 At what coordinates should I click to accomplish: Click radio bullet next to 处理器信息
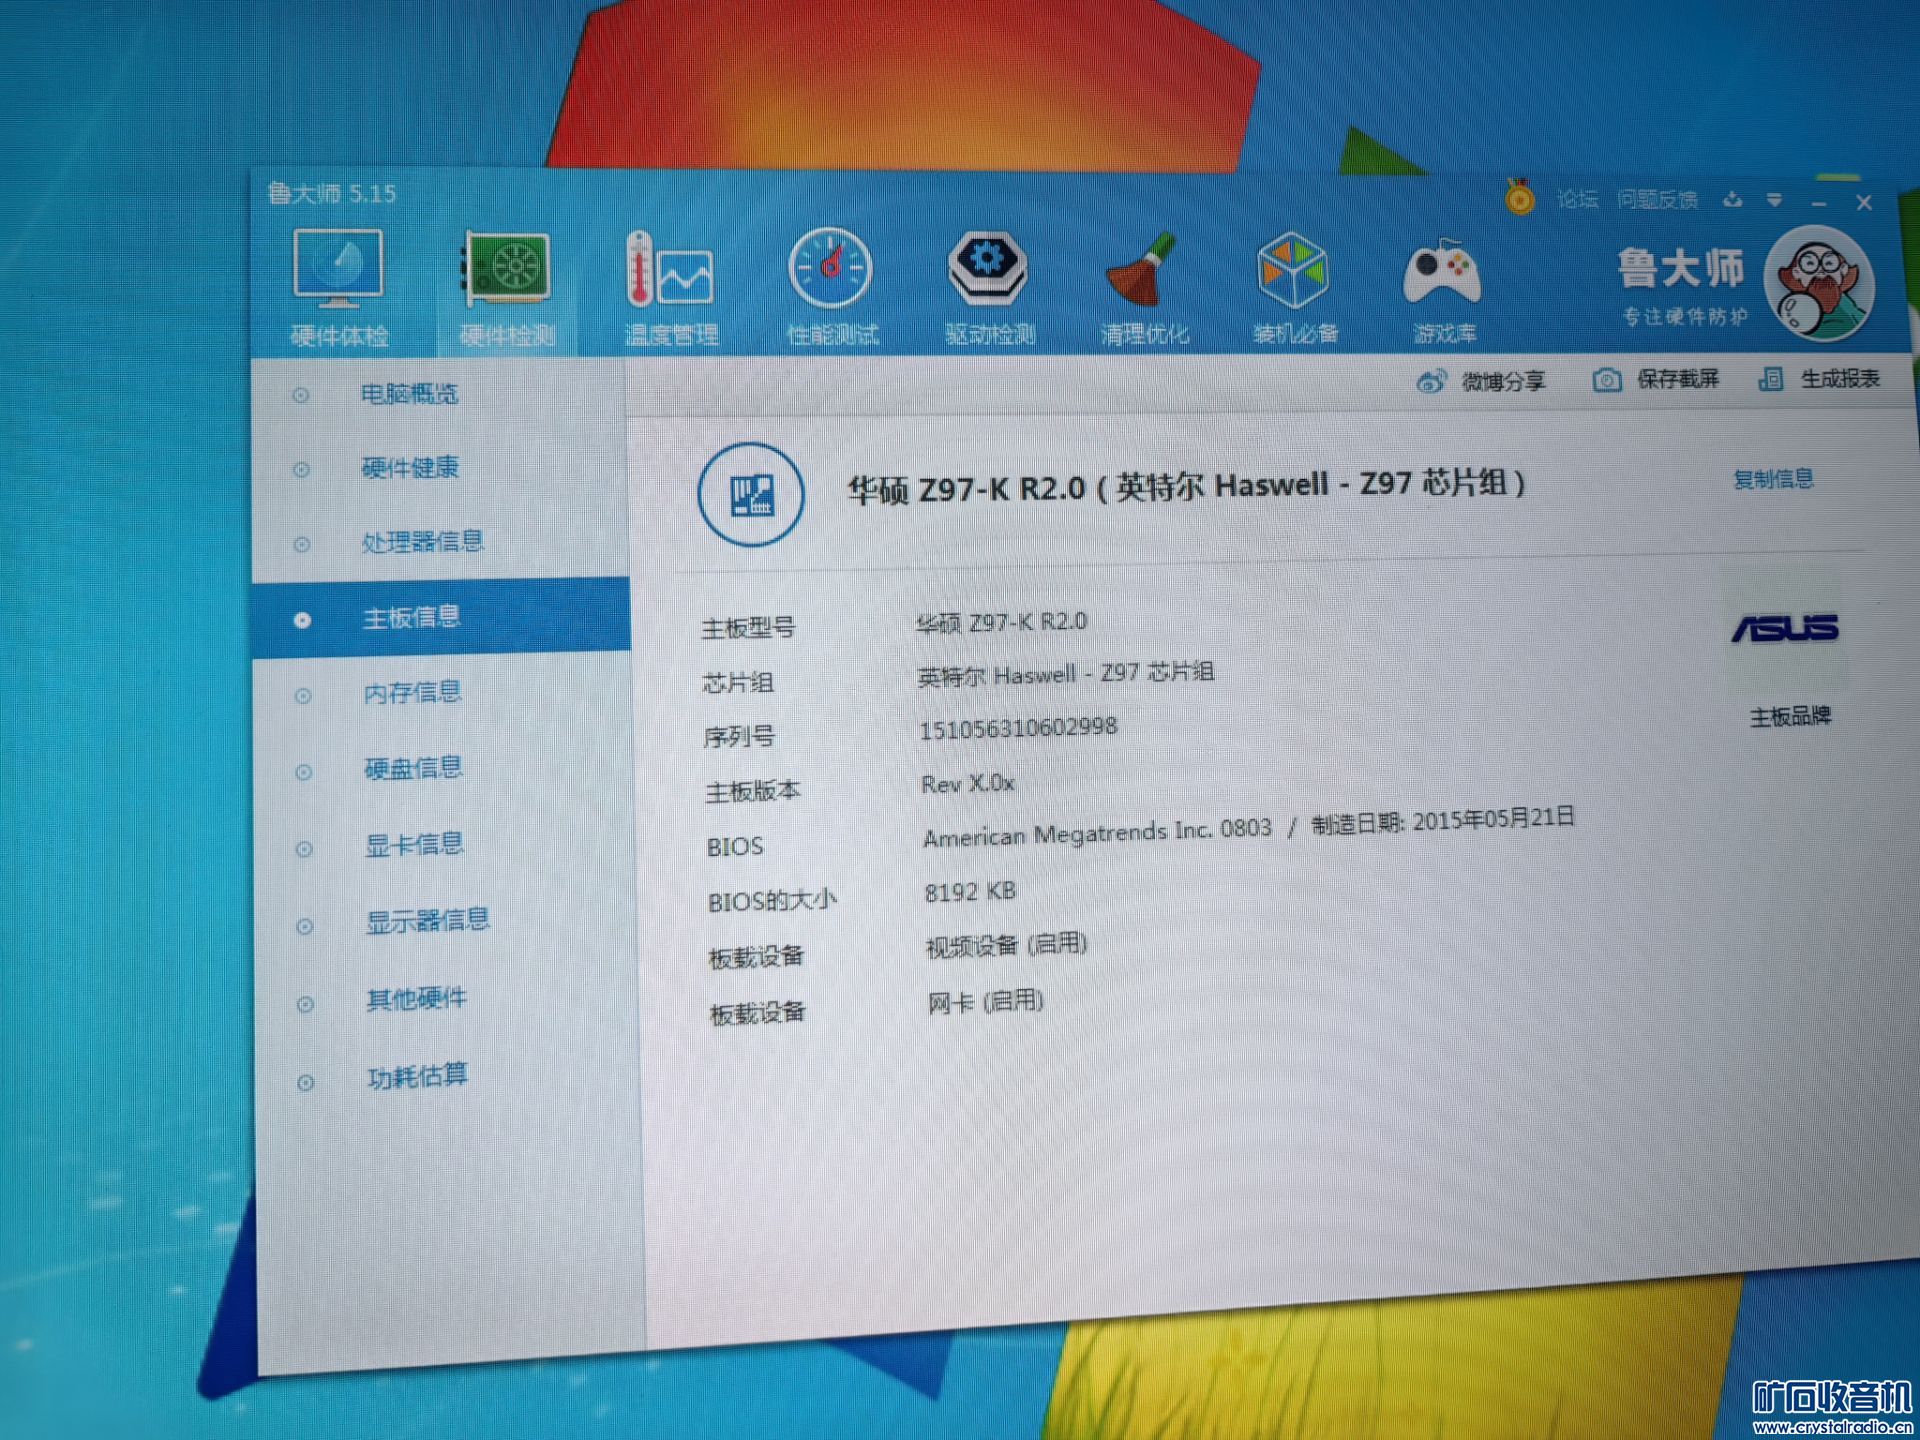pos(301,545)
